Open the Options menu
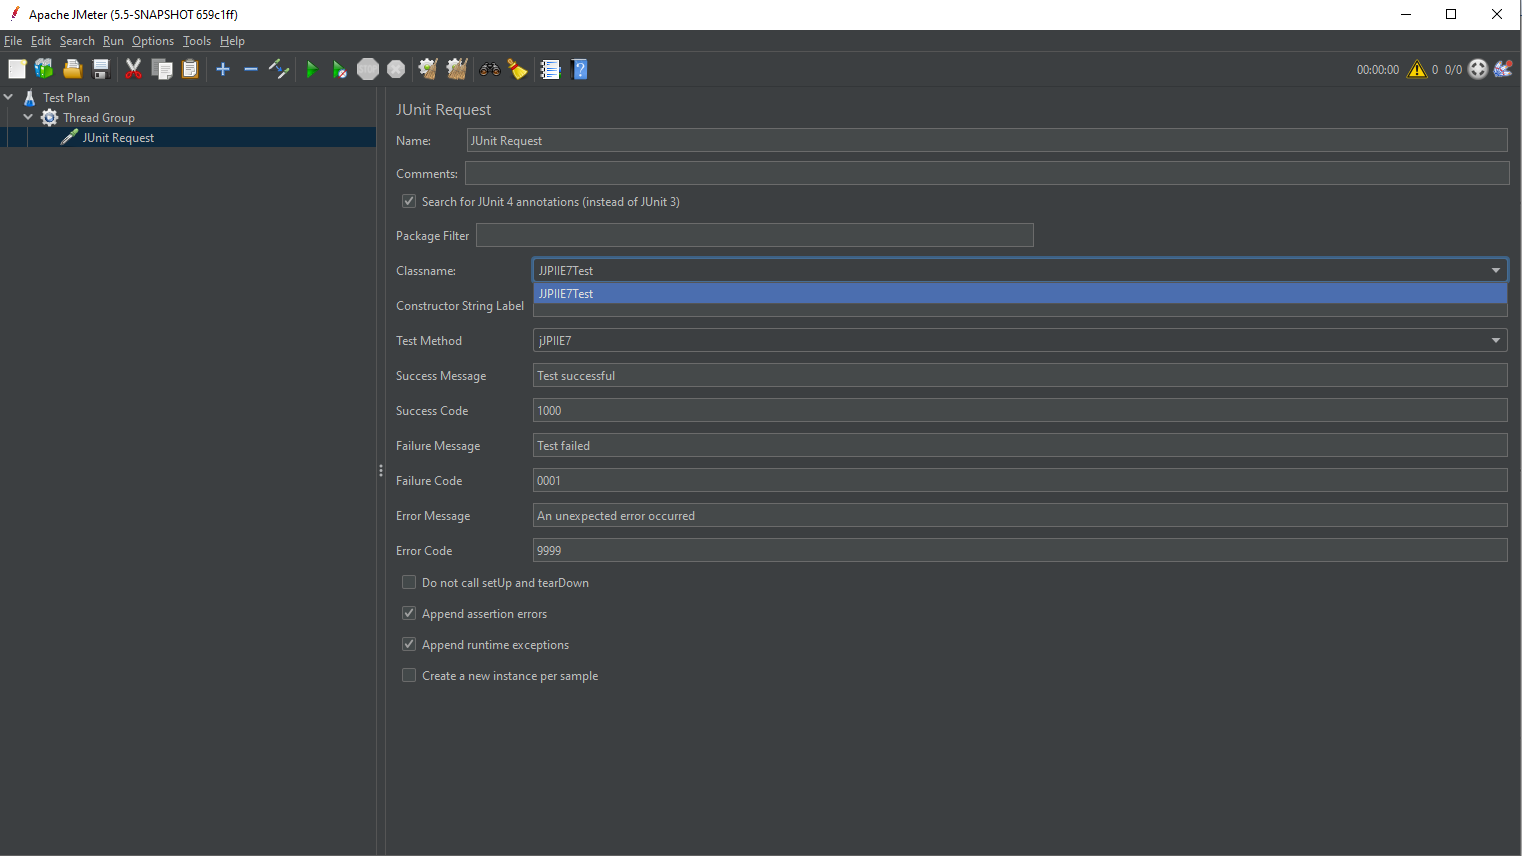1522x856 pixels. point(153,41)
